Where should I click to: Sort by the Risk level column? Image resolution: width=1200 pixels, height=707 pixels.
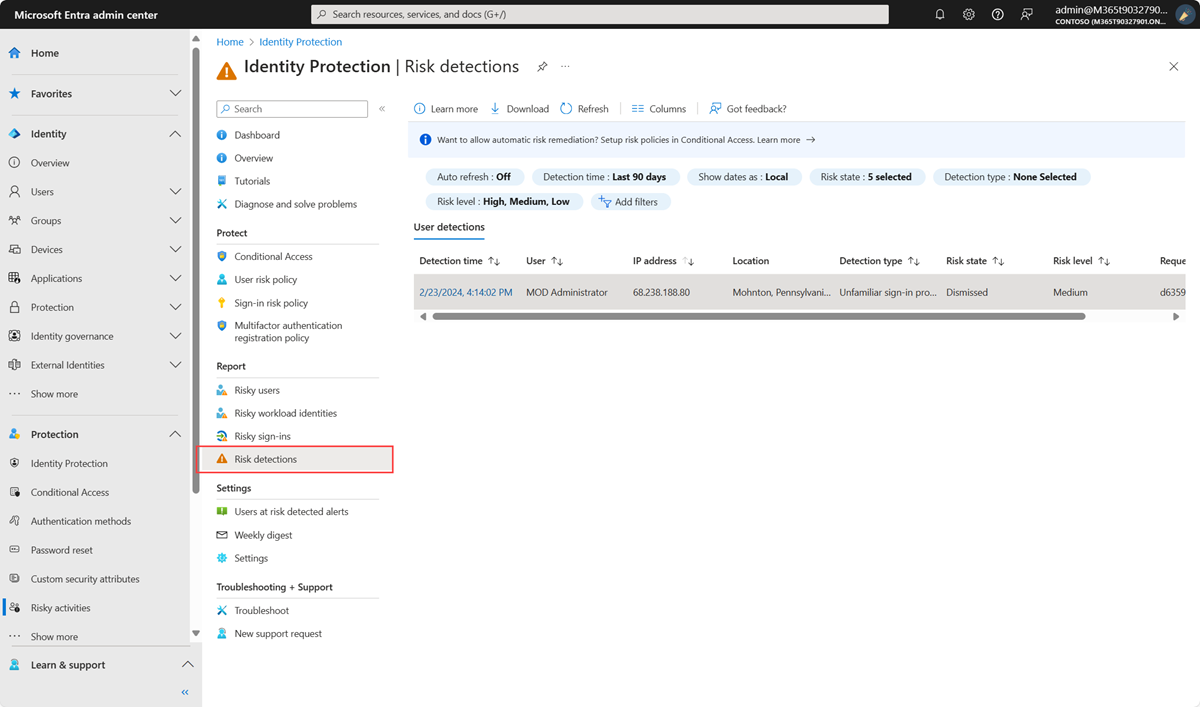1082,261
